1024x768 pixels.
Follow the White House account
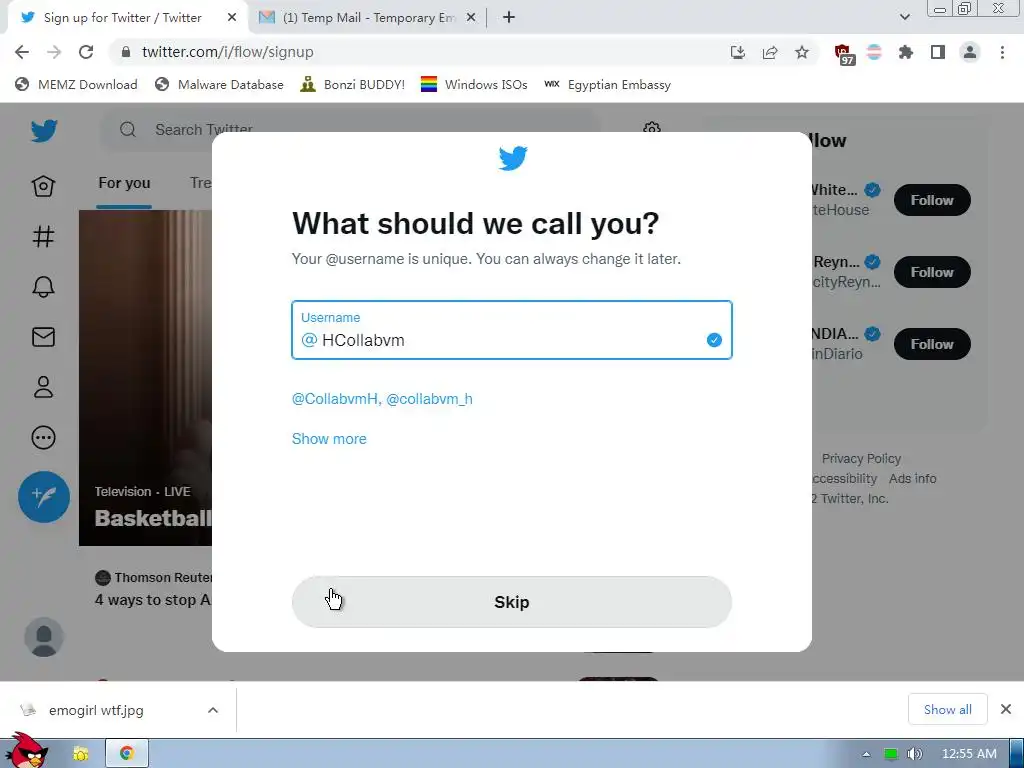tap(932, 200)
